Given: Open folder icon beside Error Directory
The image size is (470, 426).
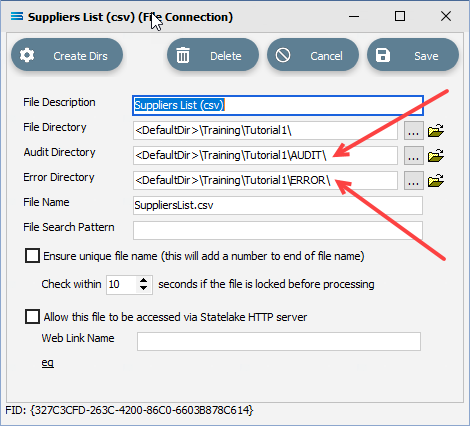Looking at the screenshot, I should (436, 180).
